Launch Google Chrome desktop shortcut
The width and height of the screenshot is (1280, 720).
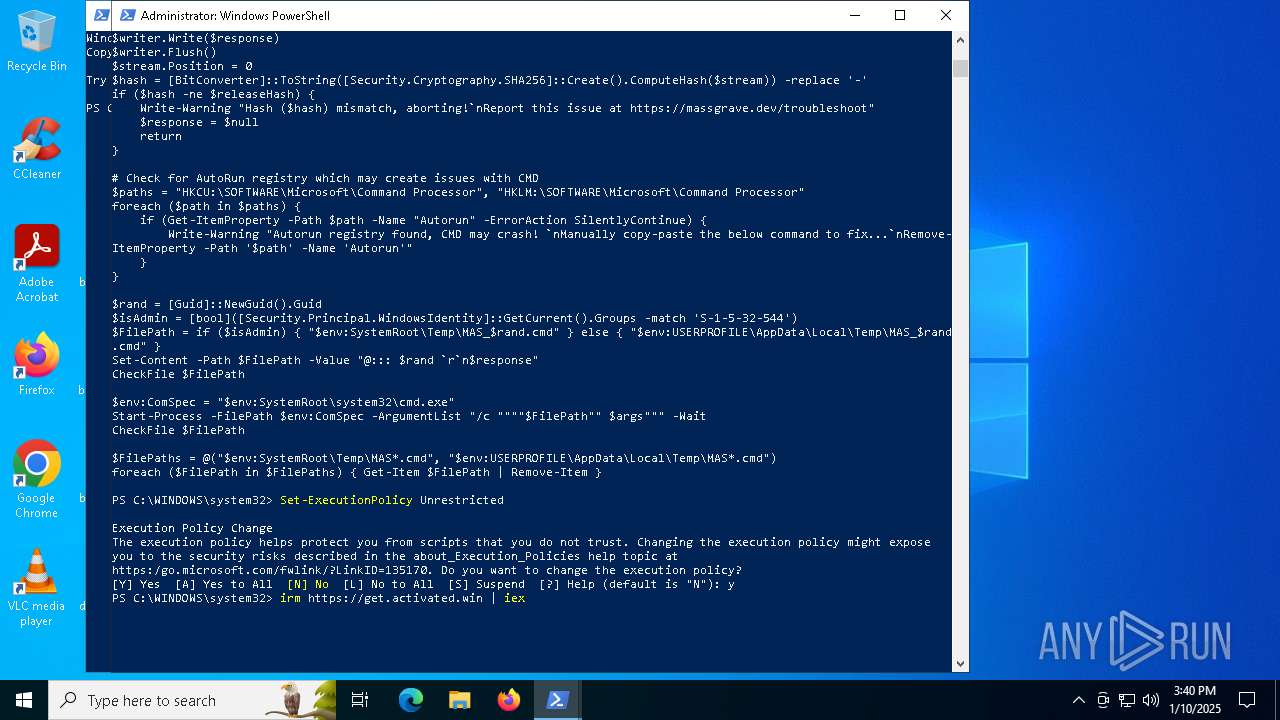click(x=36, y=479)
